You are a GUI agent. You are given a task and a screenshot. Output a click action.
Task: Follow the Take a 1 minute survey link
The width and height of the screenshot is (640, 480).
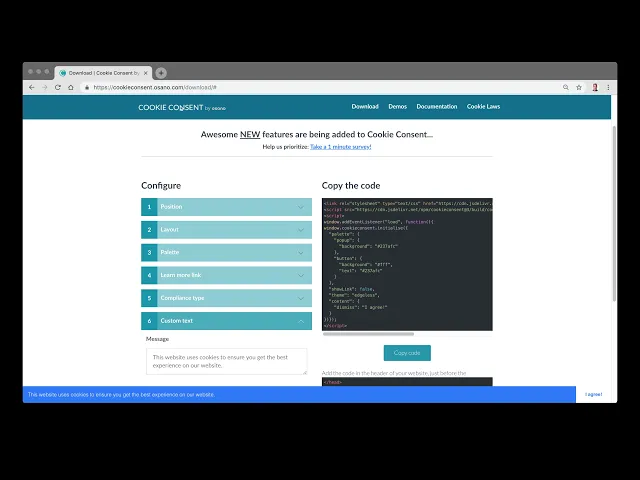coord(340,147)
